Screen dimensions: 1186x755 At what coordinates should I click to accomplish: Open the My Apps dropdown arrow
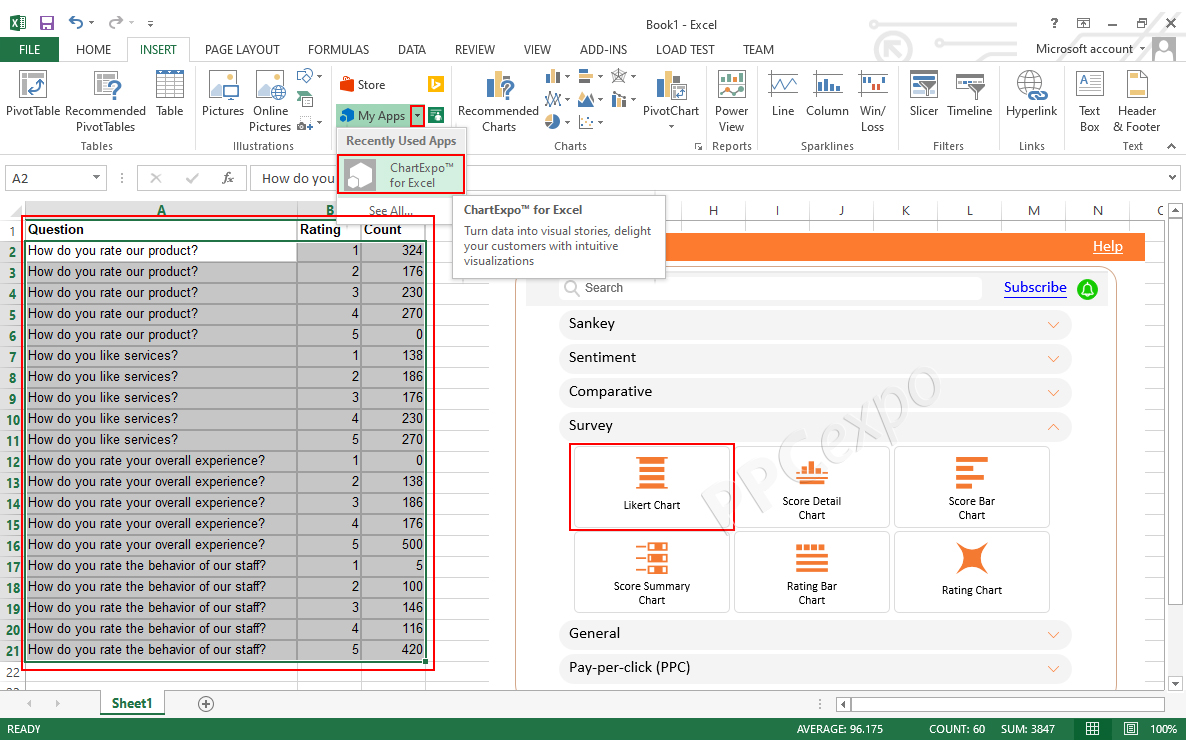(418, 116)
